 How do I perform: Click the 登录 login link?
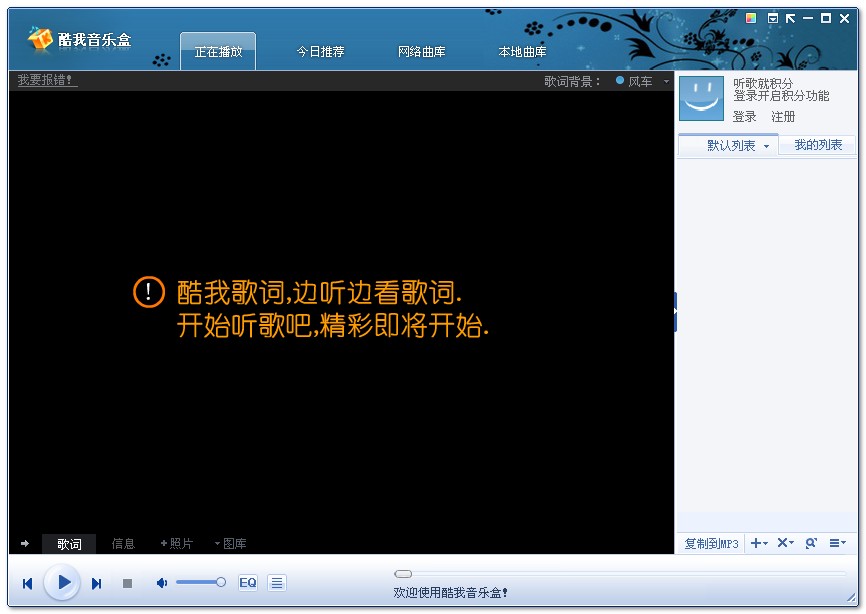coord(744,117)
